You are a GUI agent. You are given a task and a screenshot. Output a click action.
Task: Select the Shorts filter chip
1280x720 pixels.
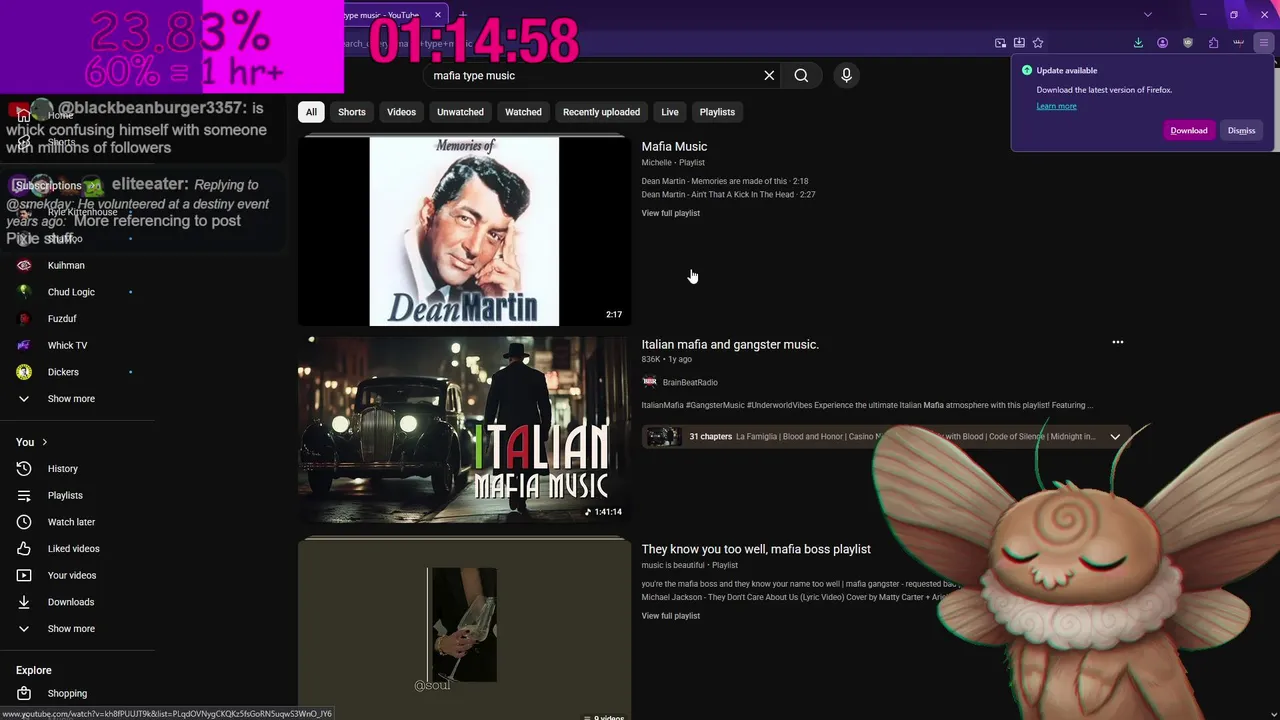pos(352,112)
